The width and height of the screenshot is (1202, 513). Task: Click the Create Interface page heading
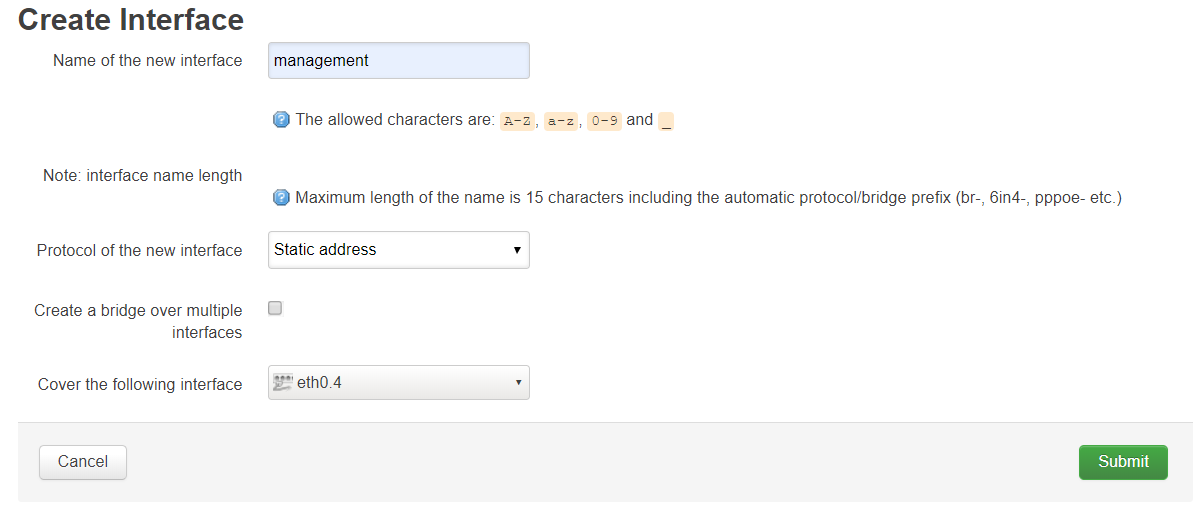click(131, 19)
